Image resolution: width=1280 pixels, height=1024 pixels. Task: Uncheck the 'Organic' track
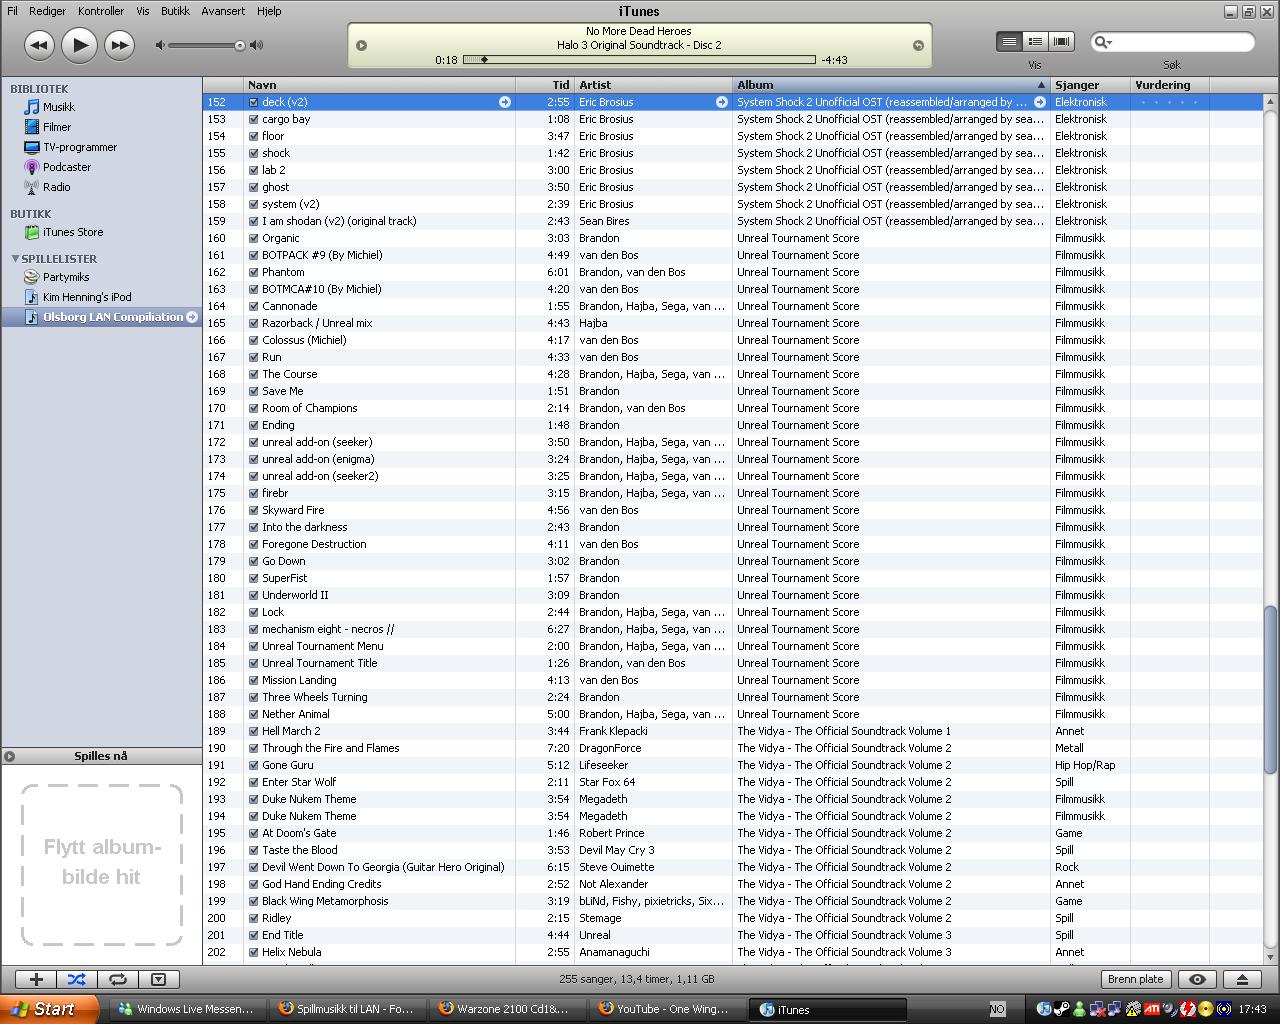pos(253,238)
